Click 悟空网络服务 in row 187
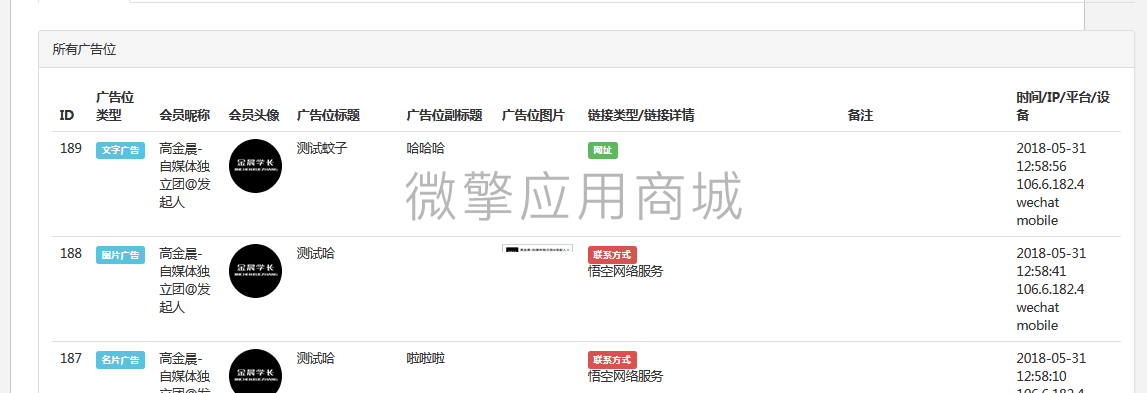The height and width of the screenshot is (393, 1147). tap(625, 376)
